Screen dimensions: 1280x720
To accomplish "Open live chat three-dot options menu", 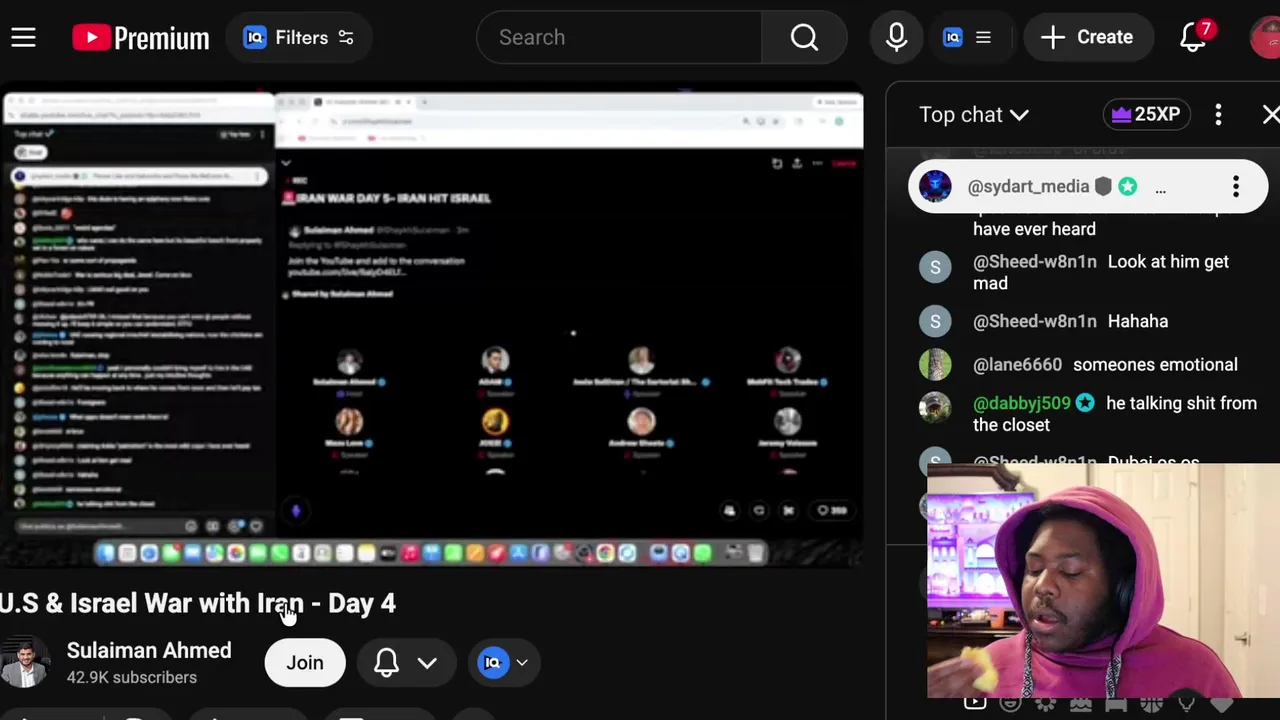I will click(x=1218, y=114).
